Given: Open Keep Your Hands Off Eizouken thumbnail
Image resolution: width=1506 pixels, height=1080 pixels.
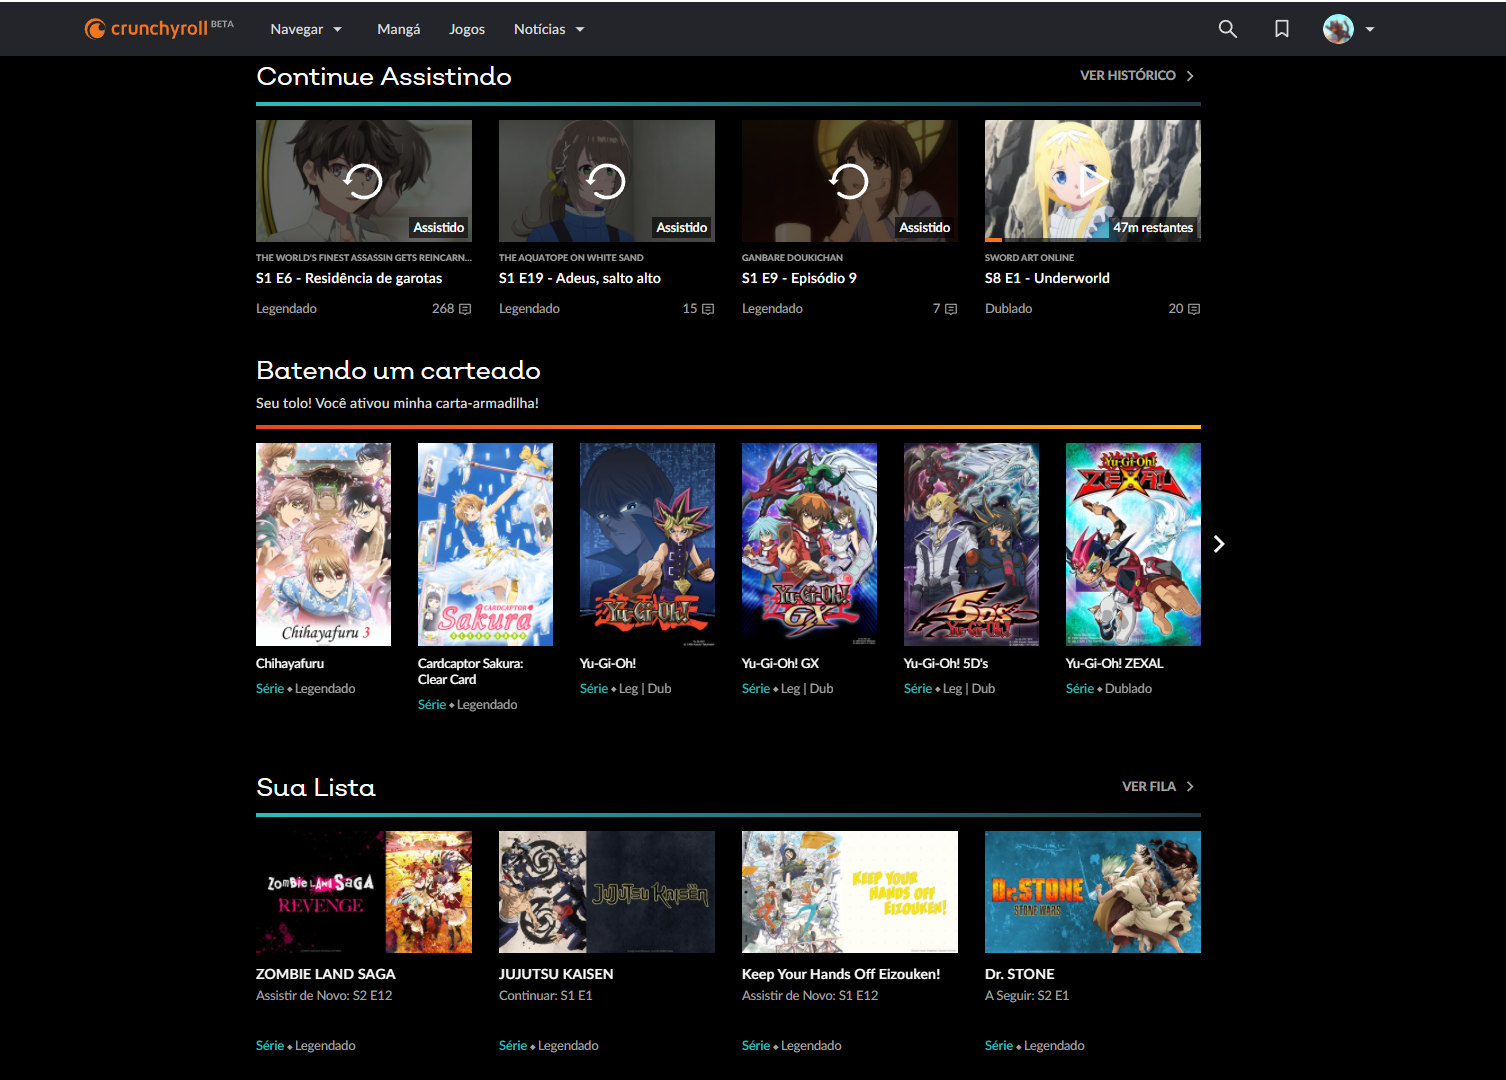Looking at the screenshot, I should point(850,892).
